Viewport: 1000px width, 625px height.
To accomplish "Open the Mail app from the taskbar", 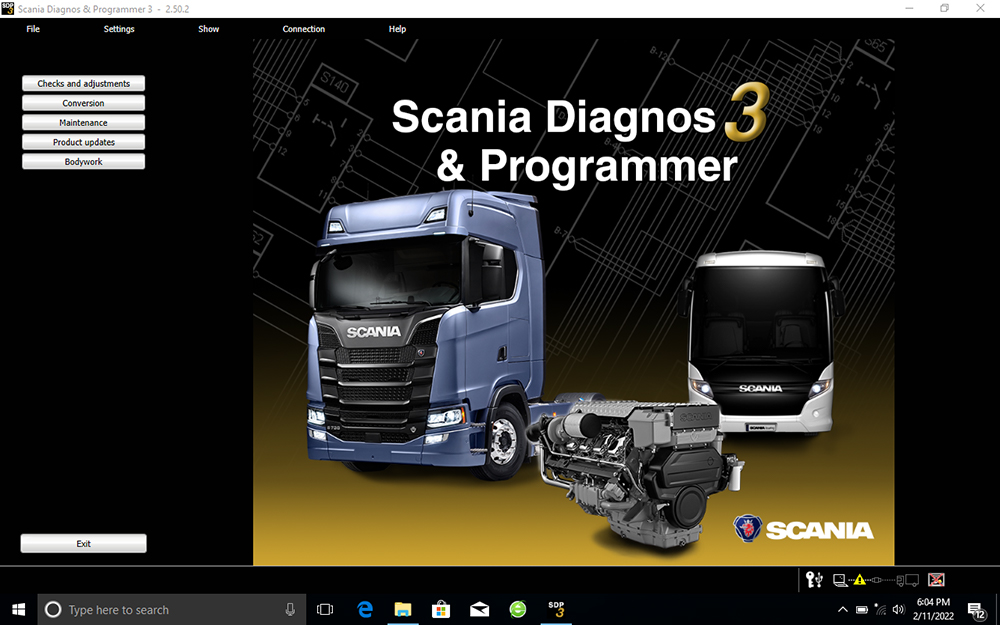I will pos(480,610).
